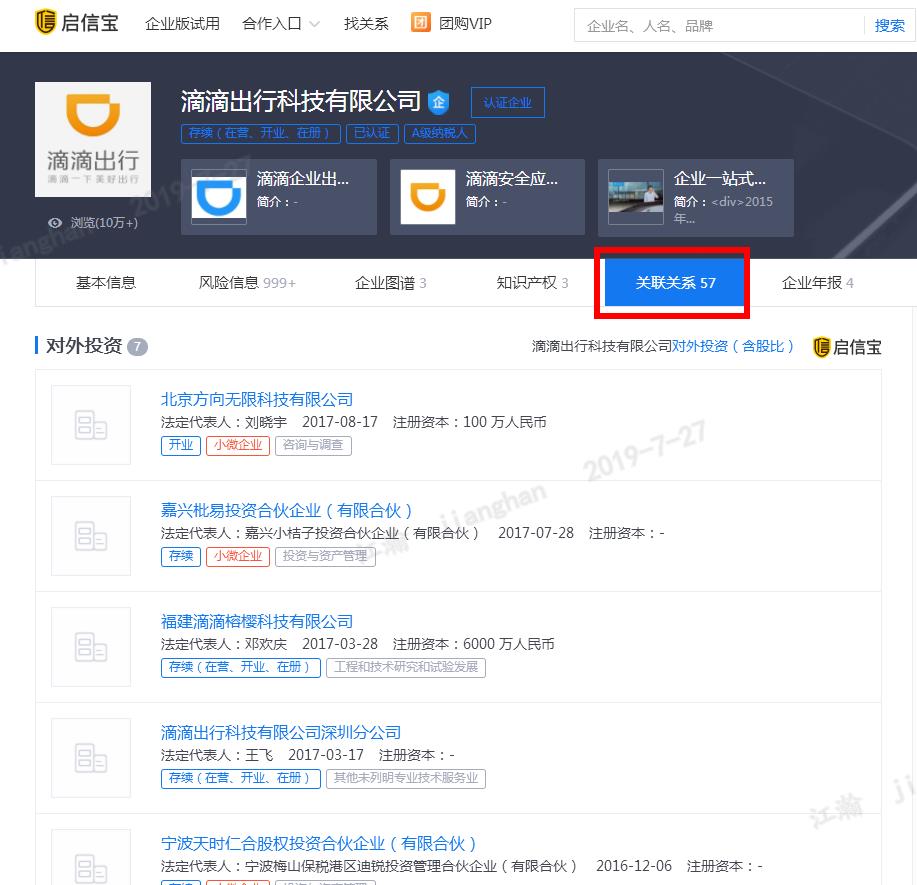The width and height of the screenshot is (917, 885).
Task: Click placeholder icon for 北京方向无限科技有限公司
Action: click(x=91, y=425)
